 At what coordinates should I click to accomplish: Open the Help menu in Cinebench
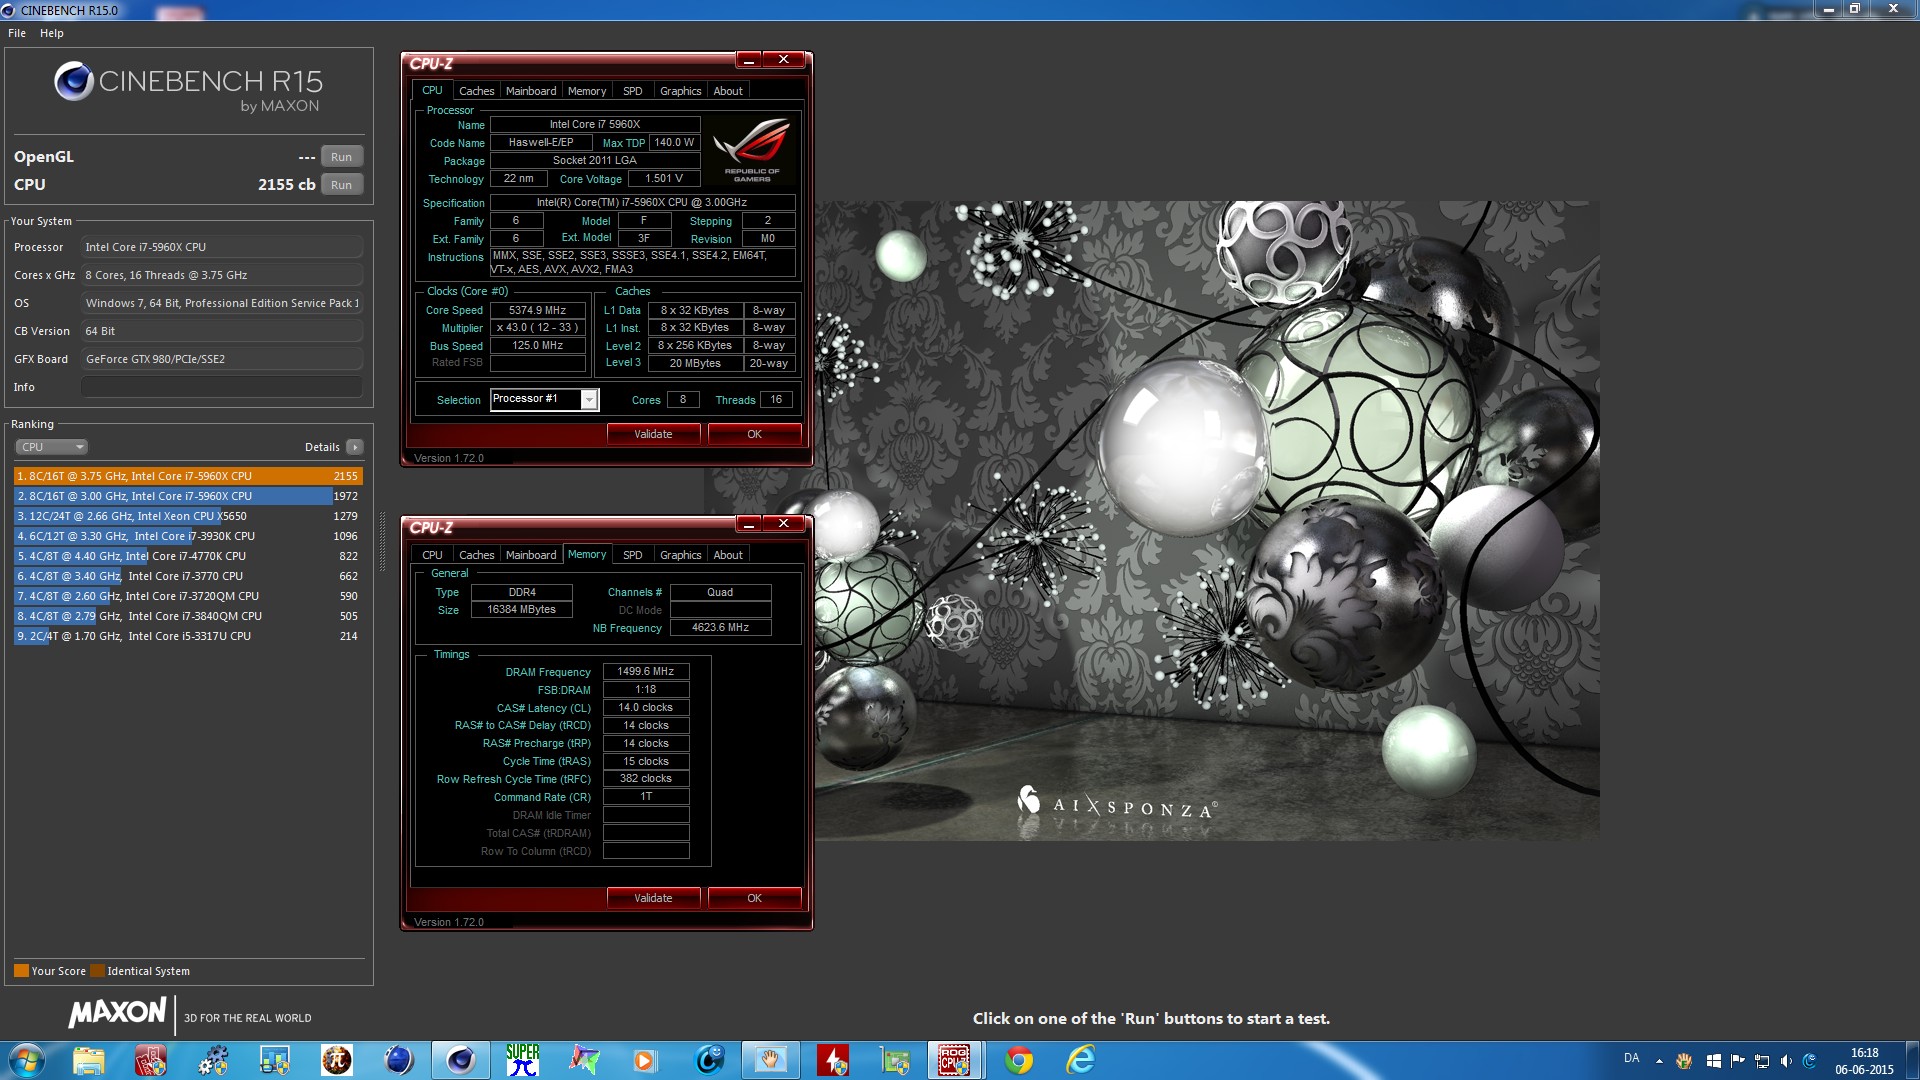pyautogui.click(x=52, y=33)
